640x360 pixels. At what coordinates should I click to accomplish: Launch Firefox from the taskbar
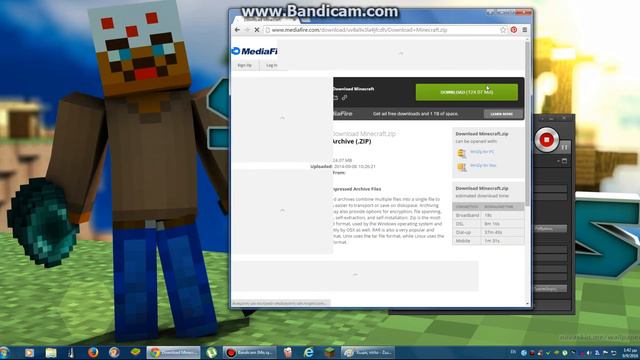click(93, 352)
